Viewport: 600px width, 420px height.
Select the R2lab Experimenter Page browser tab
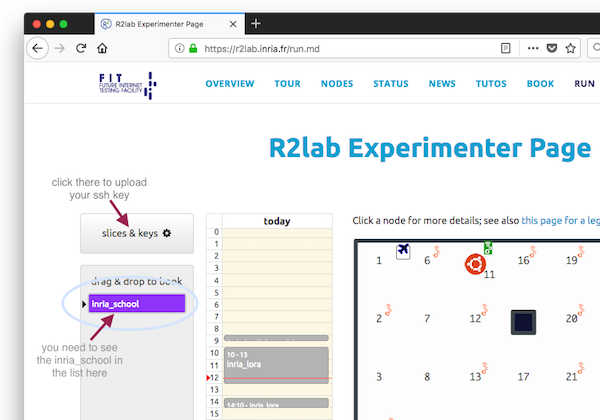pyautogui.click(x=170, y=24)
